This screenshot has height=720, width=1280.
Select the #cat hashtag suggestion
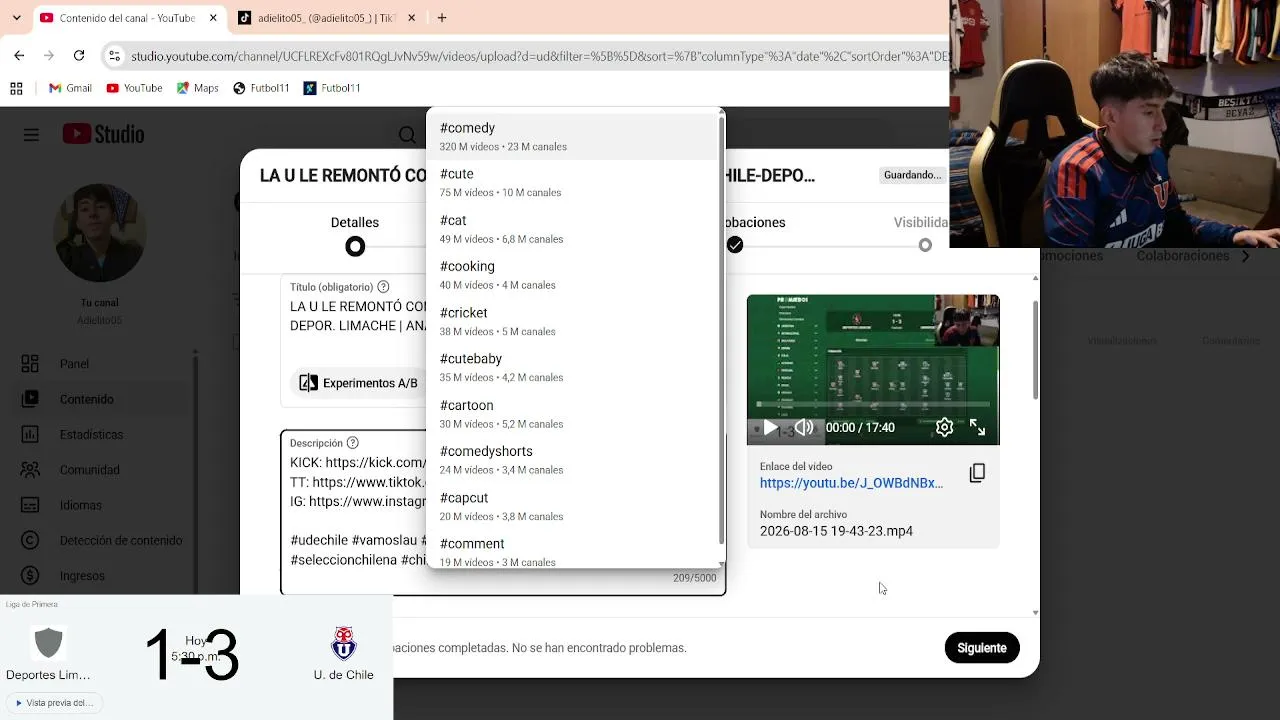[x=573, y=229]
